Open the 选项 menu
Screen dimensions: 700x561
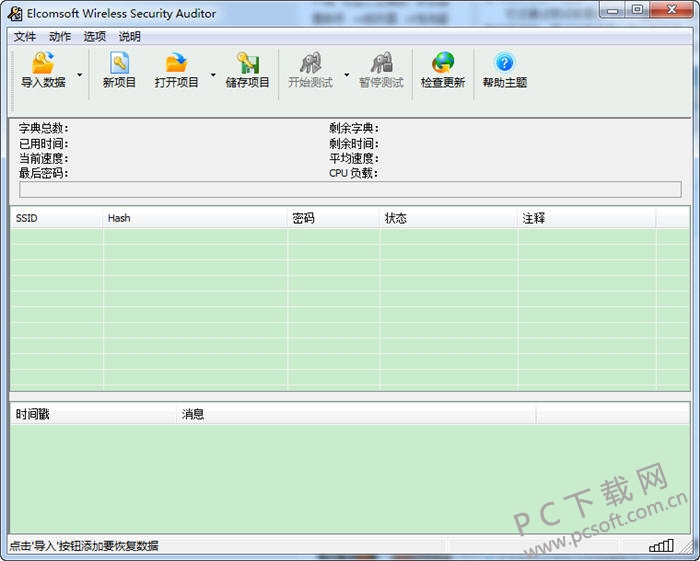click(x=95, y=37)
